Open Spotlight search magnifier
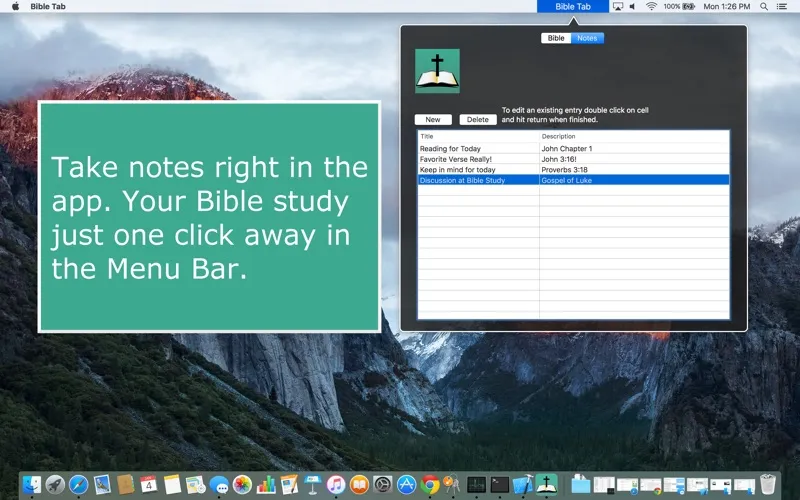800x500 pixels. (764, 7)
